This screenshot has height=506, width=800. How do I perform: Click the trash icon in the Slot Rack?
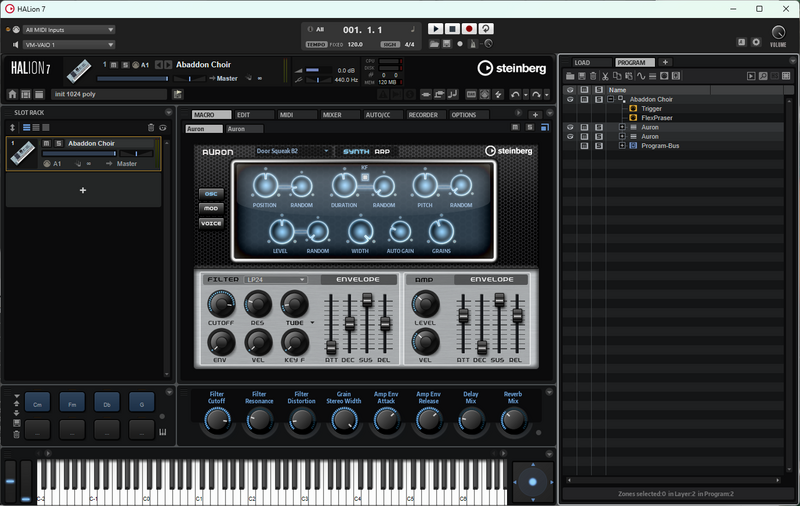151,128
